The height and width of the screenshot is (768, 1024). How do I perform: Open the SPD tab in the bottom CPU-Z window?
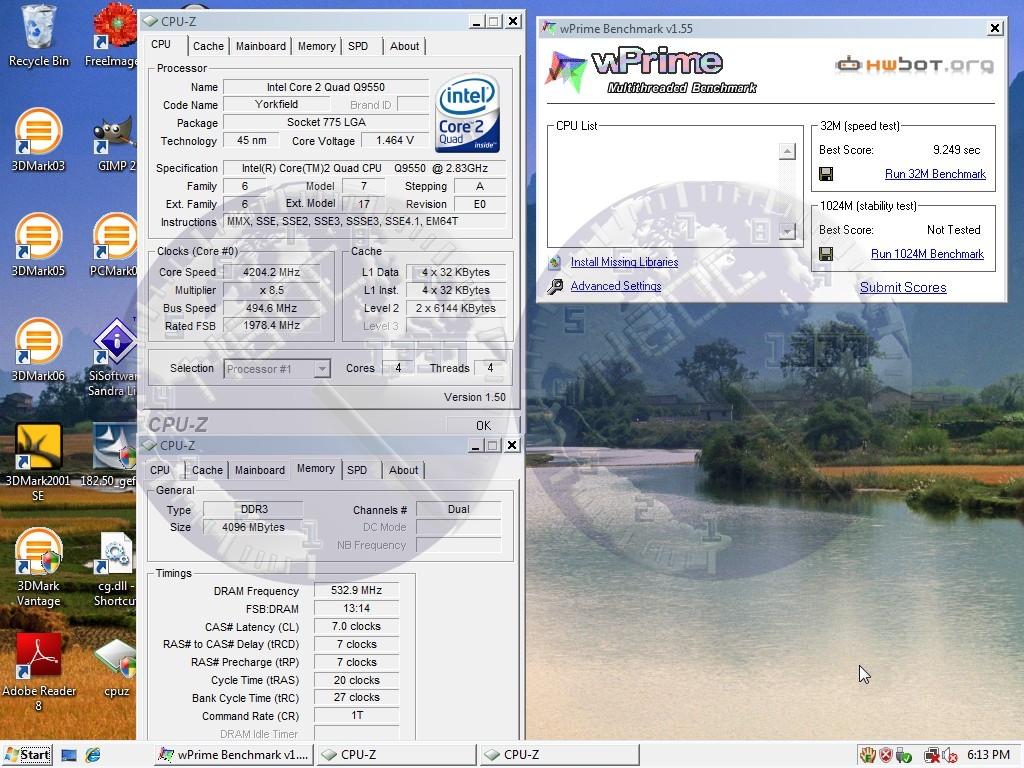(357, 470)
